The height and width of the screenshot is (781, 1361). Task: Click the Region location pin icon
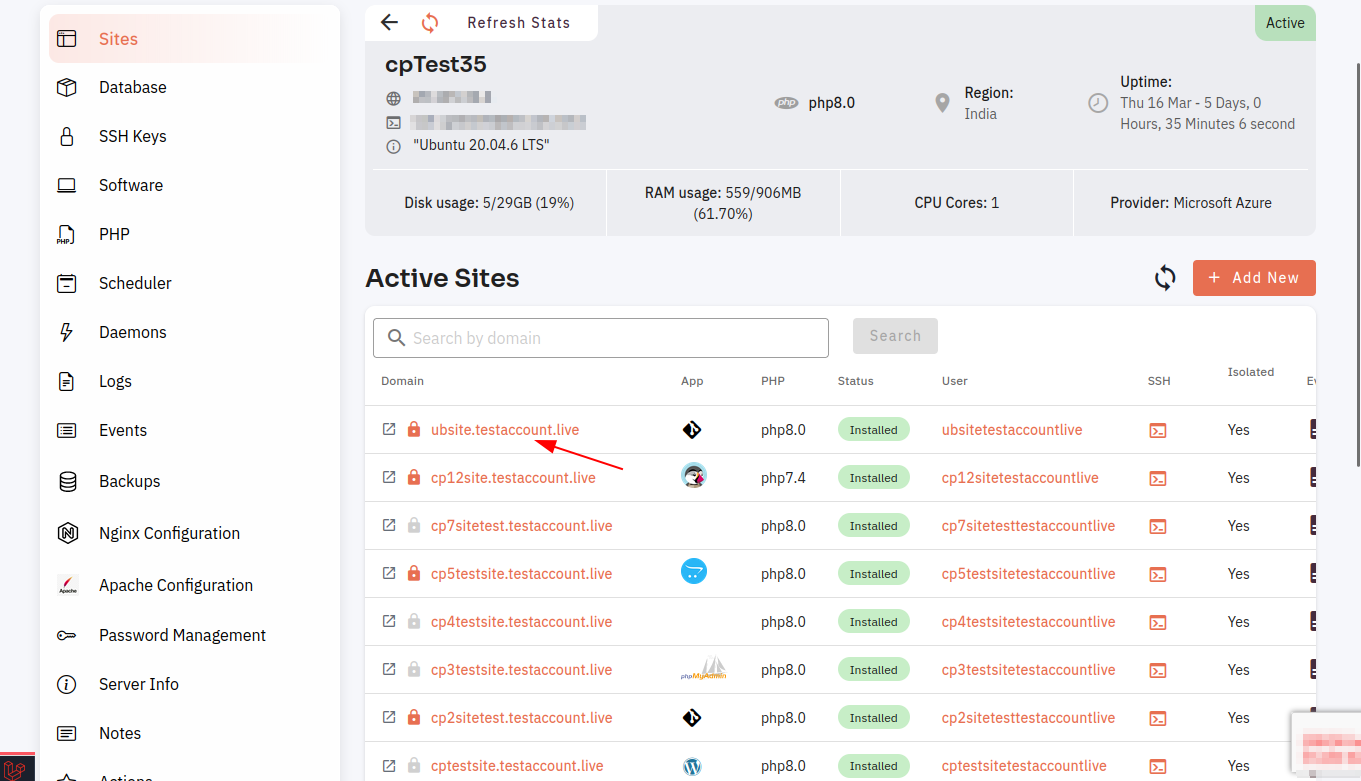[x=942, y=103]
